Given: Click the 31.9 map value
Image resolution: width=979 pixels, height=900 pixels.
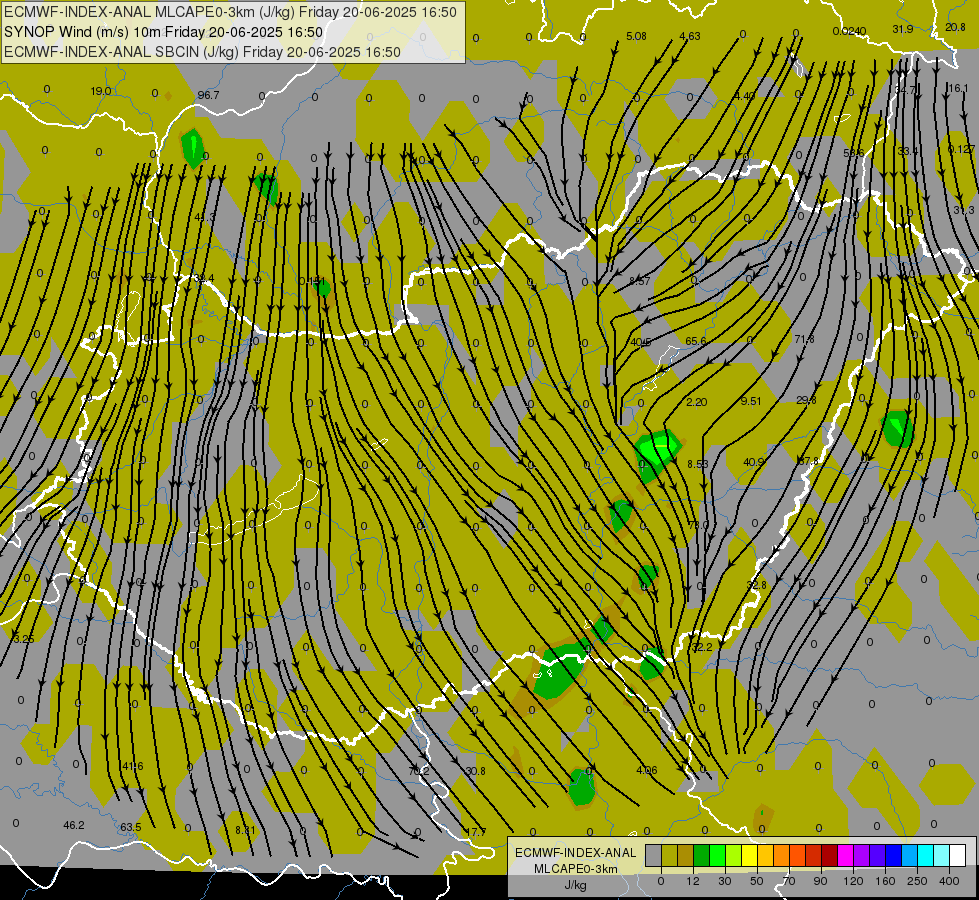Looking at the screenshot, I should 903,29.
